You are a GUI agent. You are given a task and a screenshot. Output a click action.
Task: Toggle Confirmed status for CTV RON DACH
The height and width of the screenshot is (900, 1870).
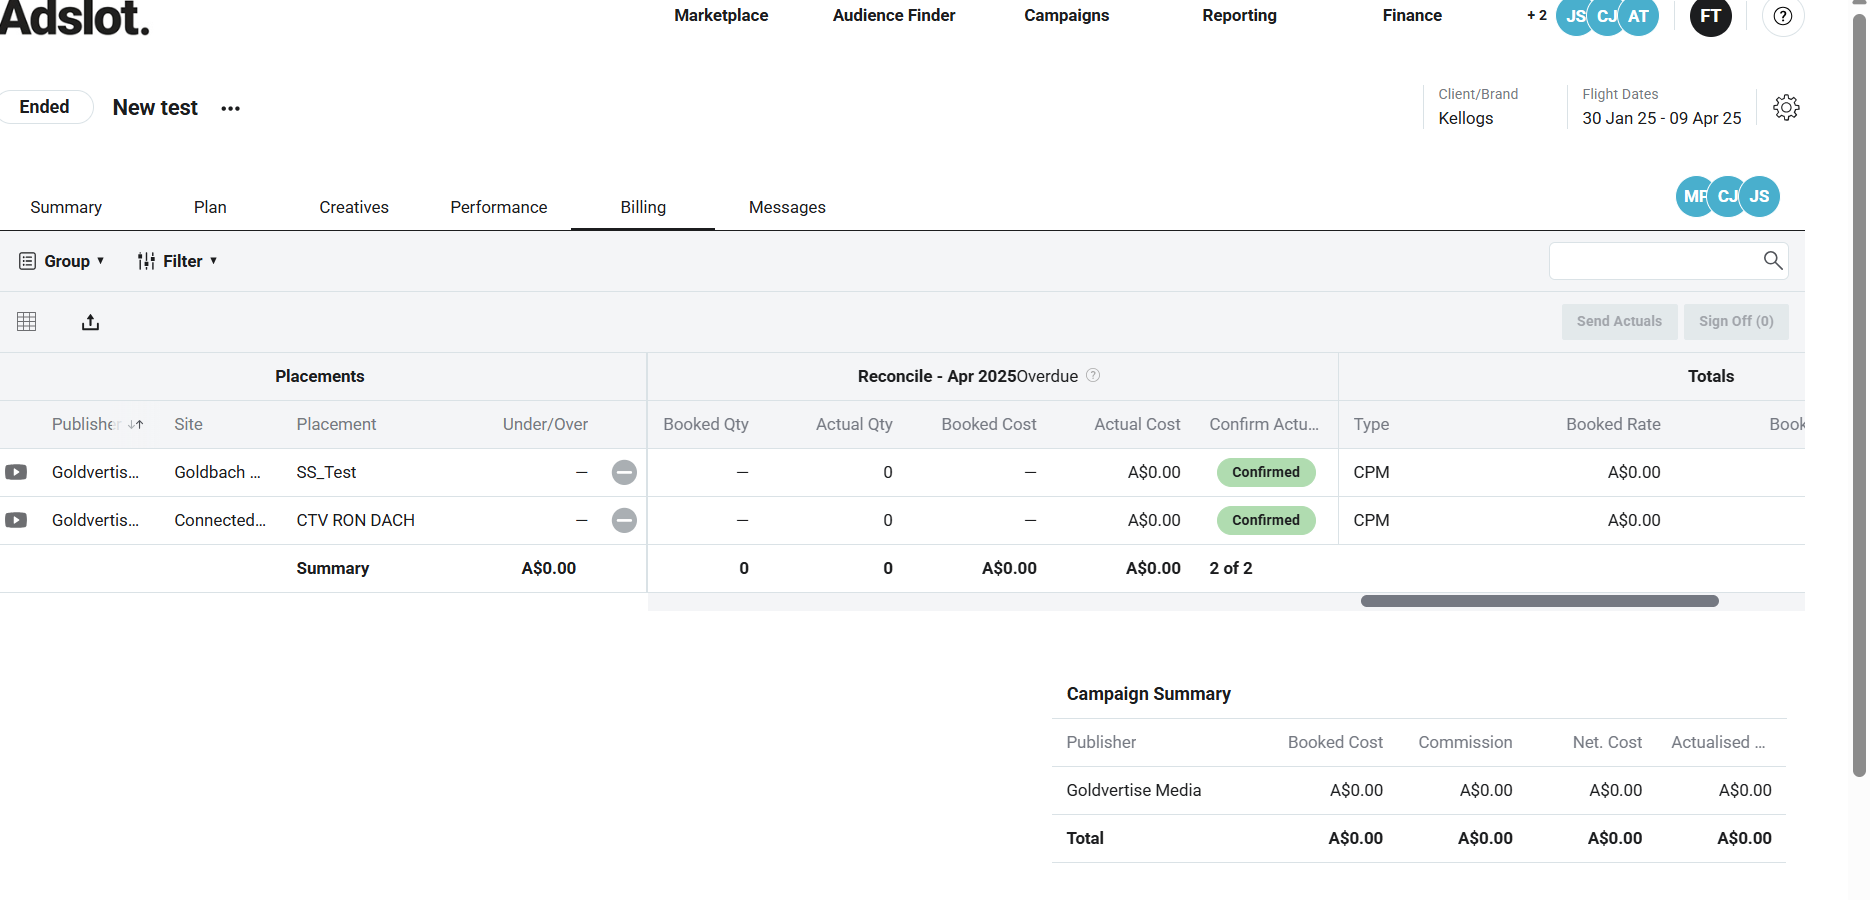click(x=1265, y=520)
